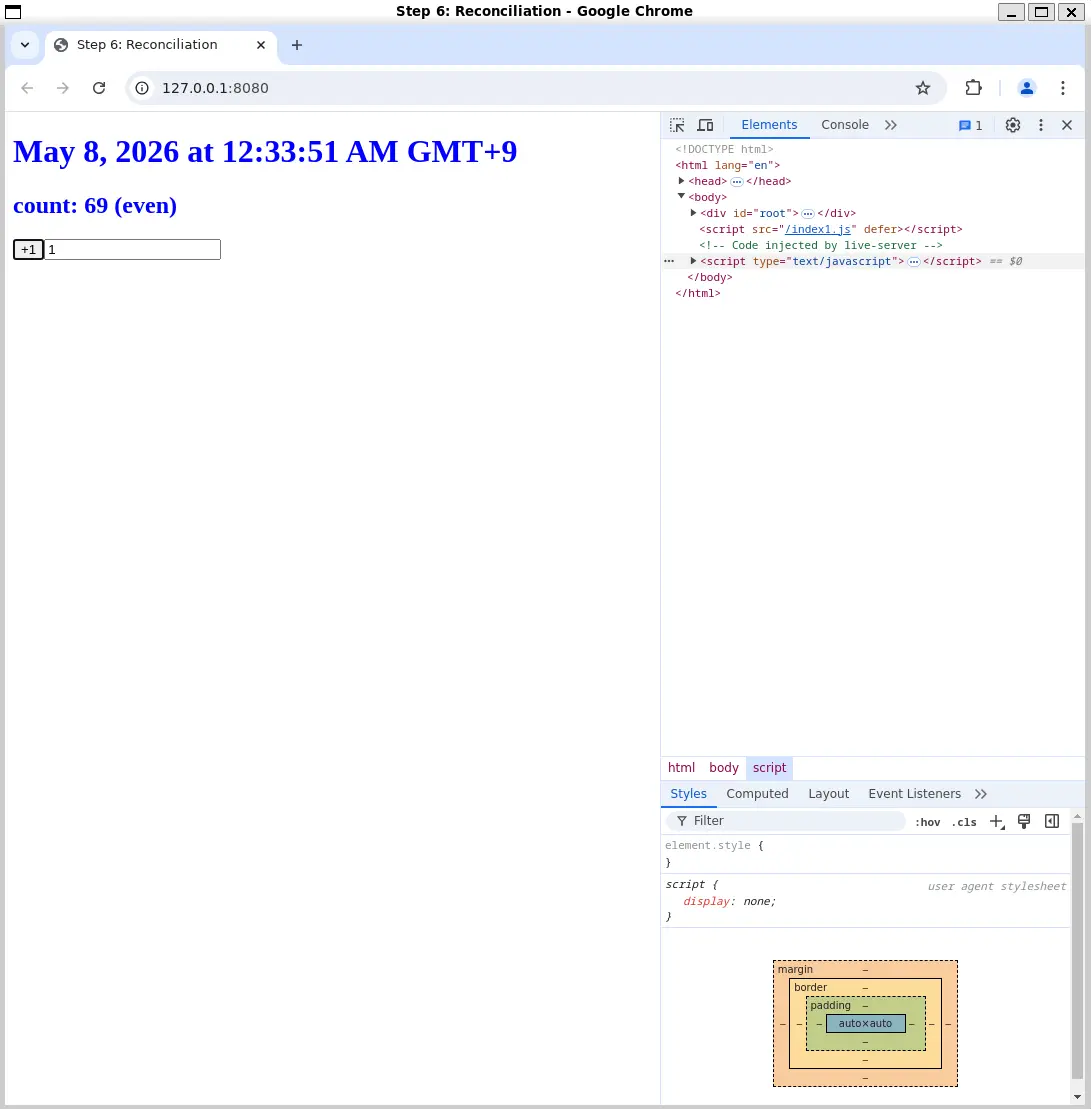
Task: Open DevTools customize three-dot menu
Action: [1040, 125]
